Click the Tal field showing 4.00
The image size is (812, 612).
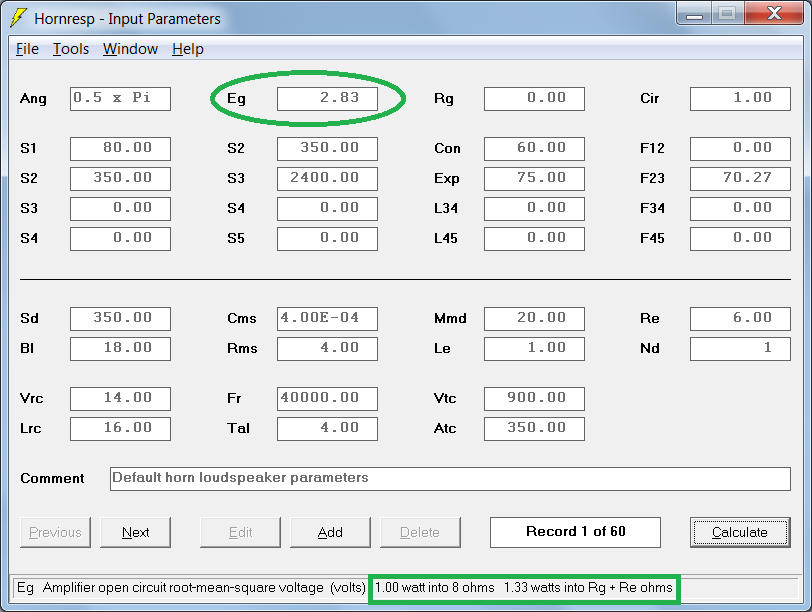pos(327,429)
